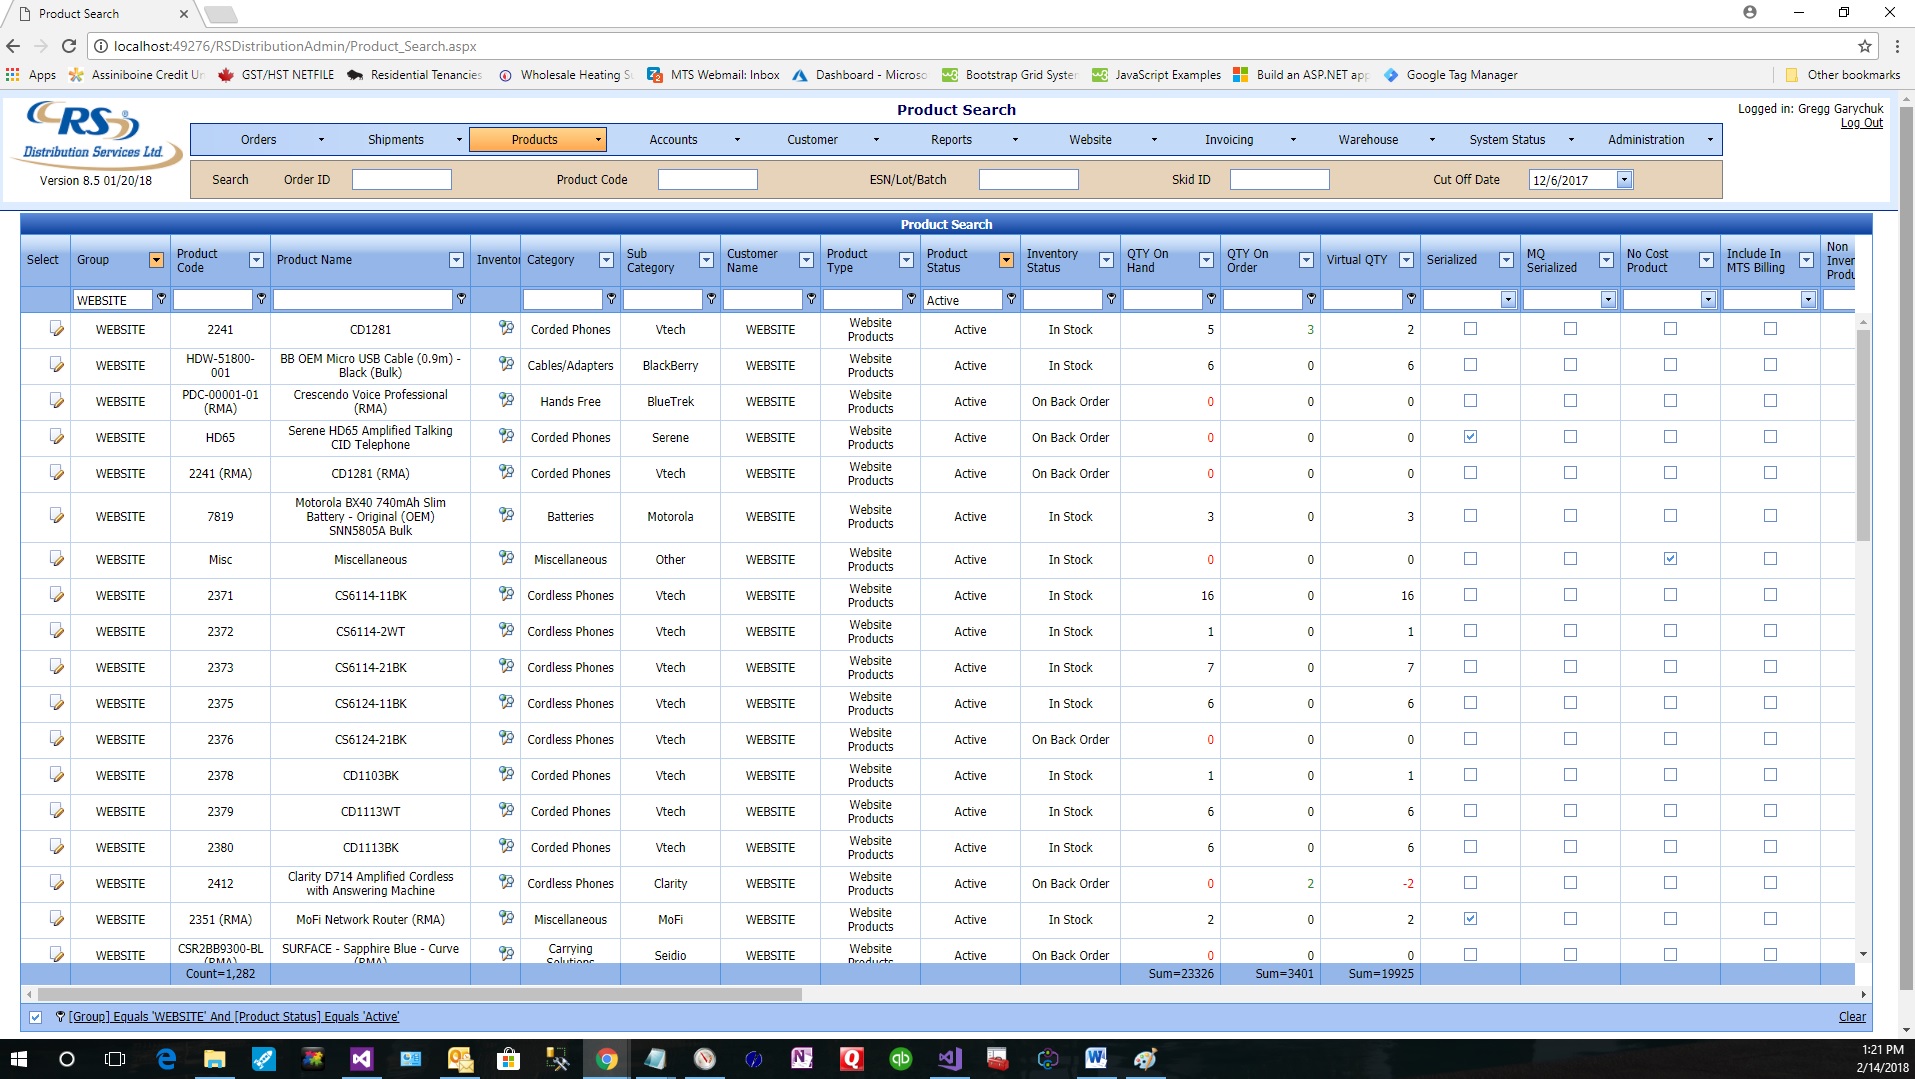Screen dimensions: 1915x1079
Task: Open inventory icon for Serene HD65 row
Action: 506,436
